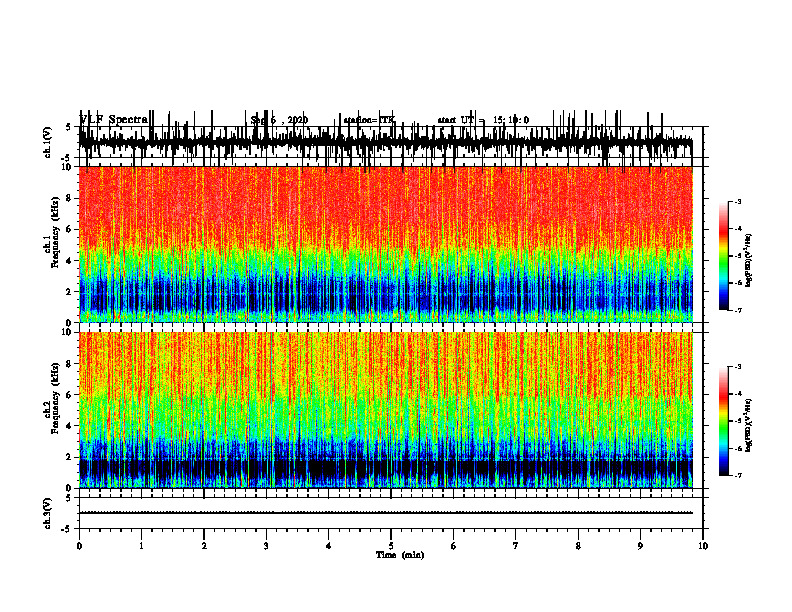Click the "ch.3(V)" waveform axis label
Image resolution: width=792 pixels, height=612 pixels.
pos(47,514)
